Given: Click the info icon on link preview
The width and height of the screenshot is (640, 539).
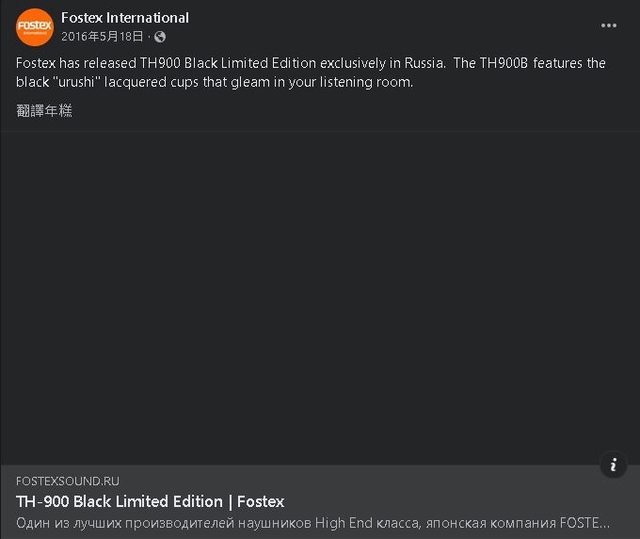Looking at the screenshot, I should pyautogui.click(x=613, y=465).
